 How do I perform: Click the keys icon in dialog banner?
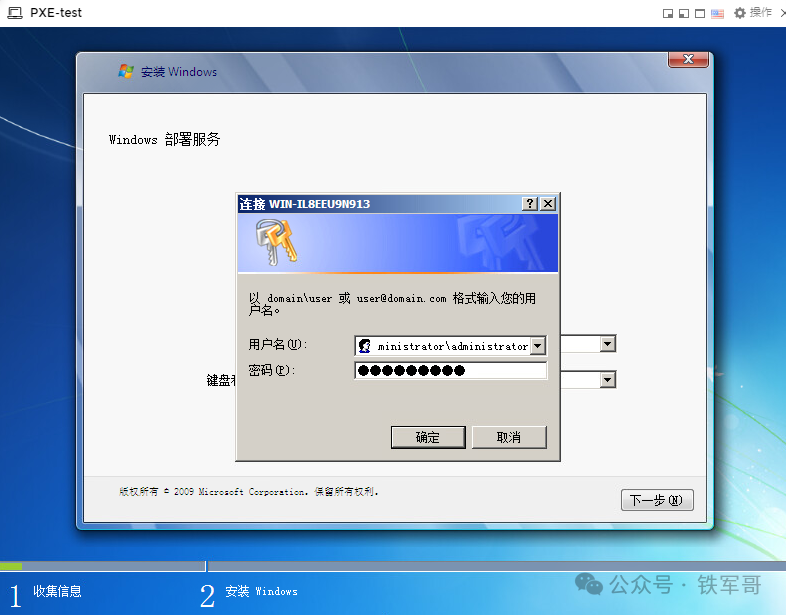[276, 243]
